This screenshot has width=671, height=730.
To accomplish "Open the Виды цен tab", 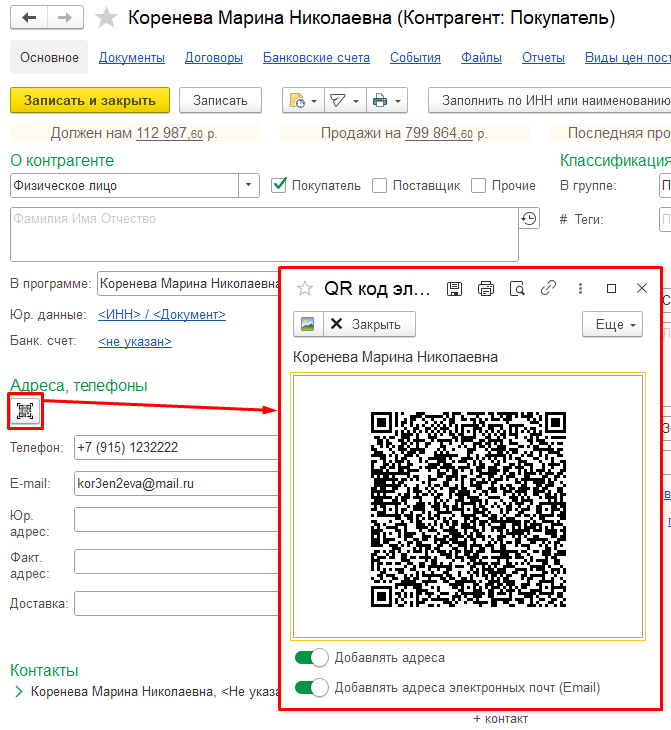I will point(628,58).
